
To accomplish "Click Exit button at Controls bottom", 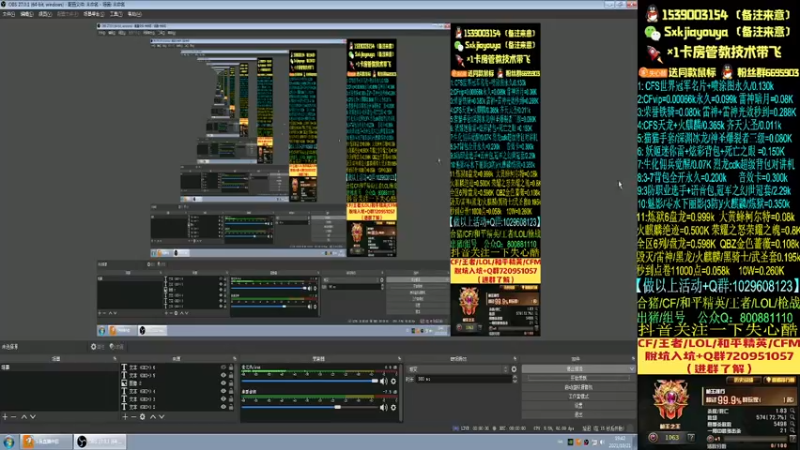I will [x=578, y=415].
